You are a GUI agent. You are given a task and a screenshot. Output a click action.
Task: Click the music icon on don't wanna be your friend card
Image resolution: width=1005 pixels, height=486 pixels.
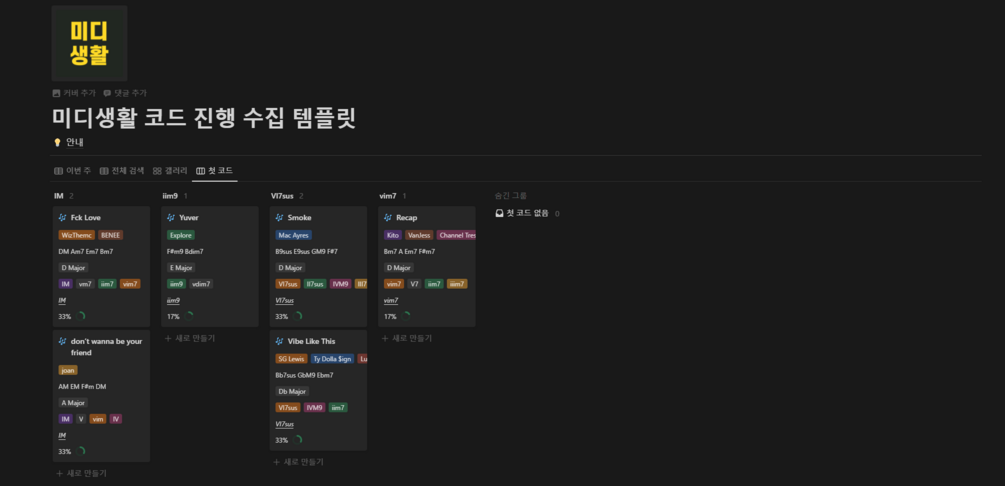click(63, 341)
